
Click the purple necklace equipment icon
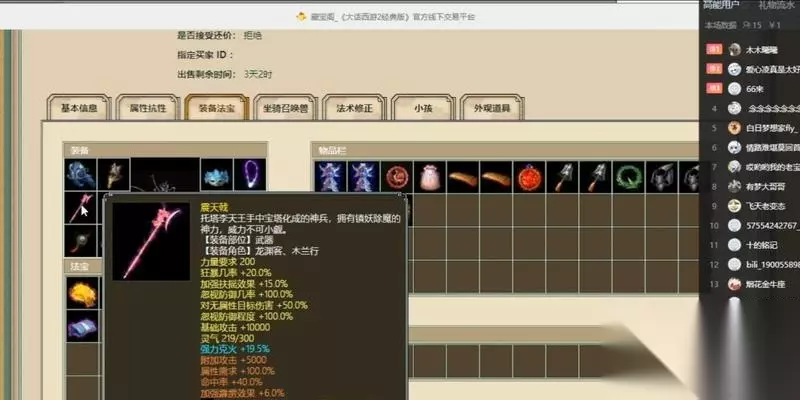[250, 174]
